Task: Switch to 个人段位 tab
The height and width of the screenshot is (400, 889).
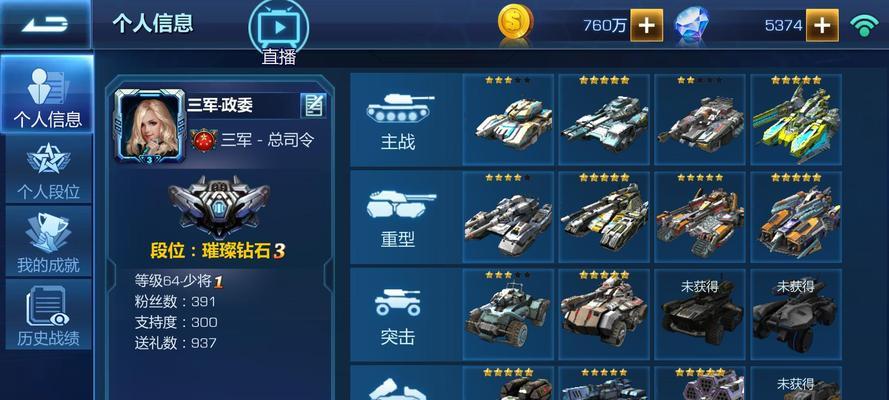Action: pos(48,169)
